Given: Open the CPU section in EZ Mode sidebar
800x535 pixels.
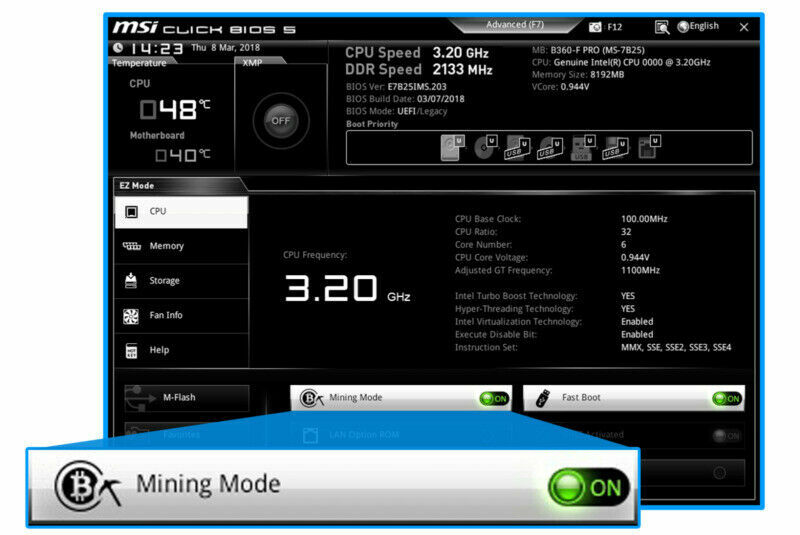Looking at the screenshot, I should point(181,212).
